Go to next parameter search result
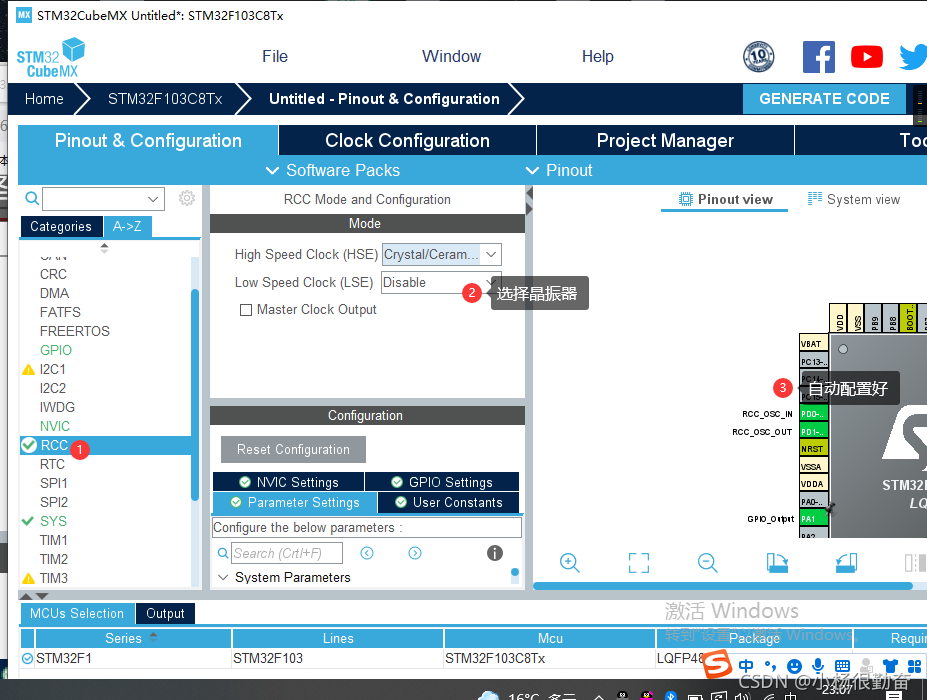 click(415, 553)
